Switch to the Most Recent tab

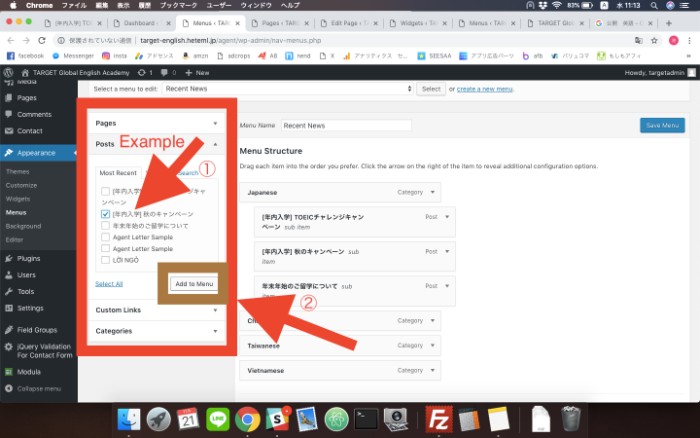point(119,173)
